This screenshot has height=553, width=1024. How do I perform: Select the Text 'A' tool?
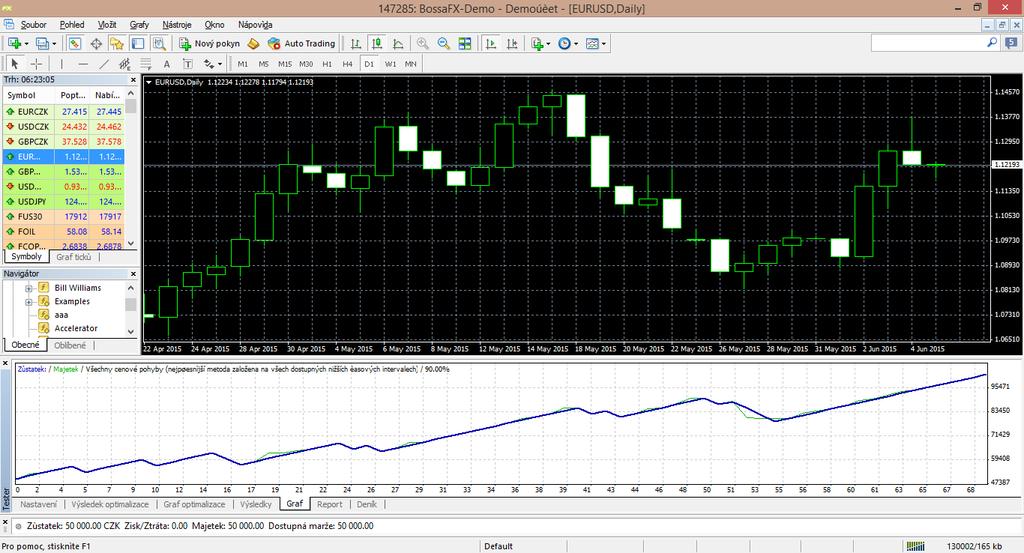pos(167,63)
